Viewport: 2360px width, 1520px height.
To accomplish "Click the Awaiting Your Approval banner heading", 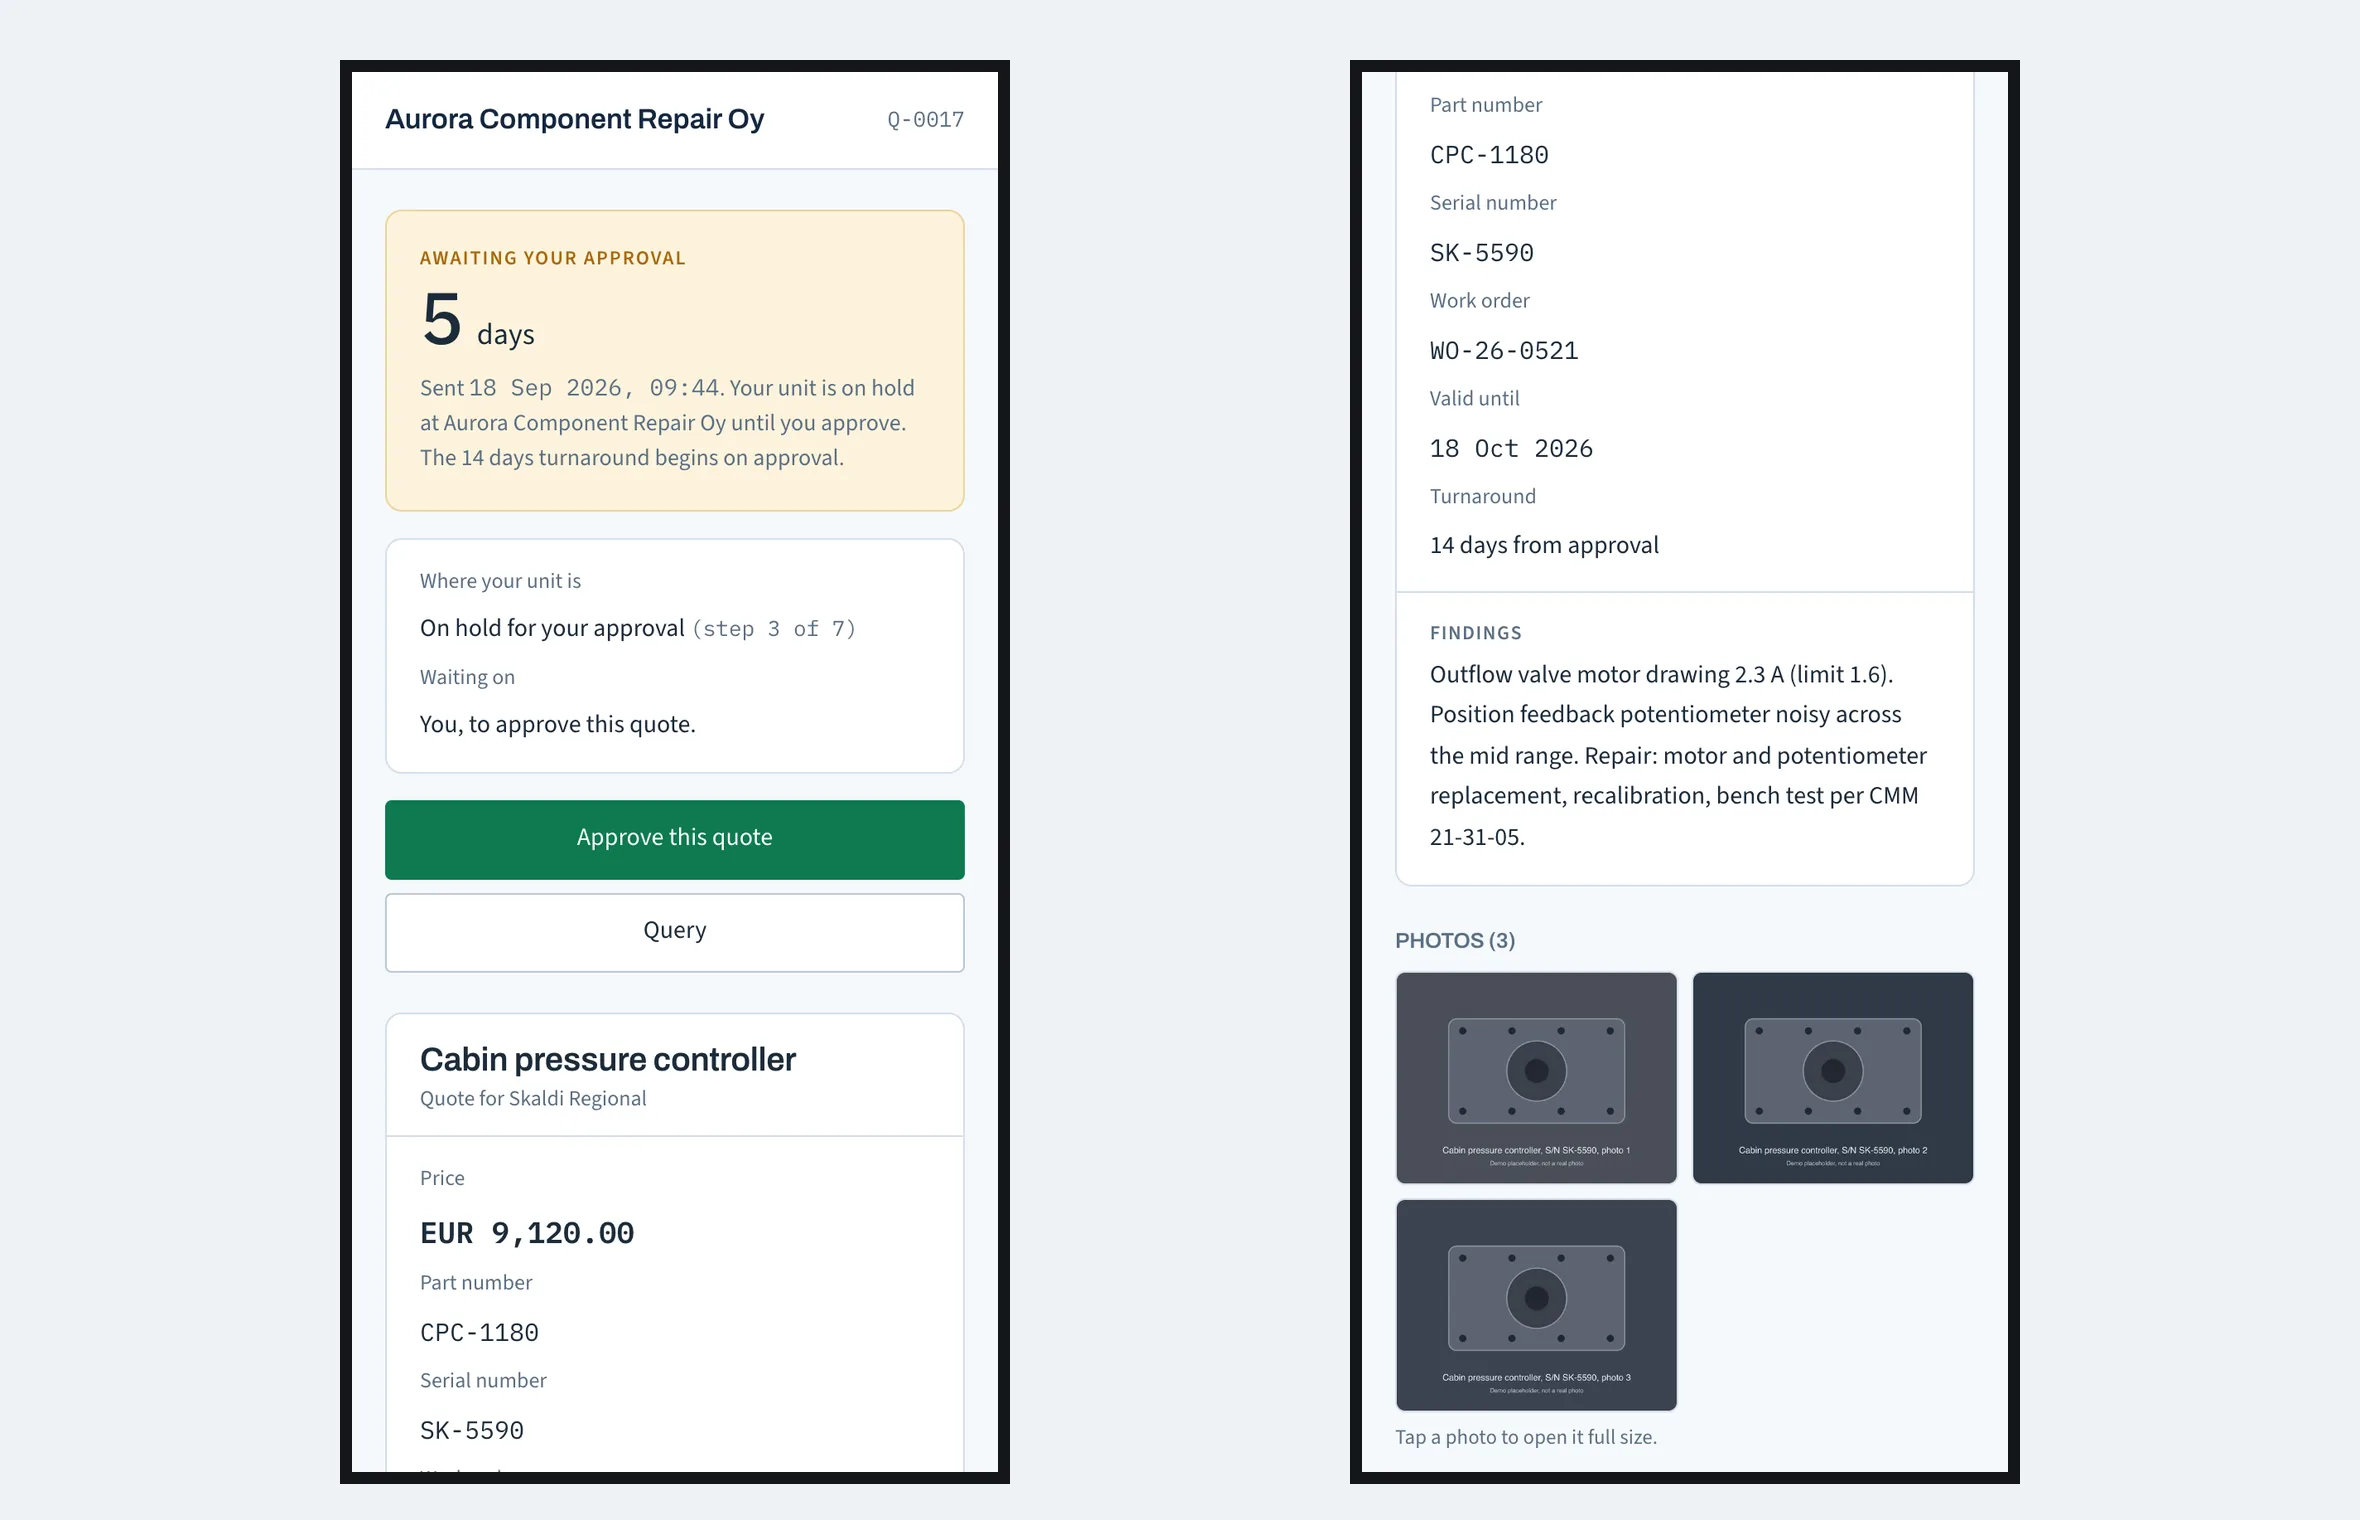I will [x=552, y=258].
